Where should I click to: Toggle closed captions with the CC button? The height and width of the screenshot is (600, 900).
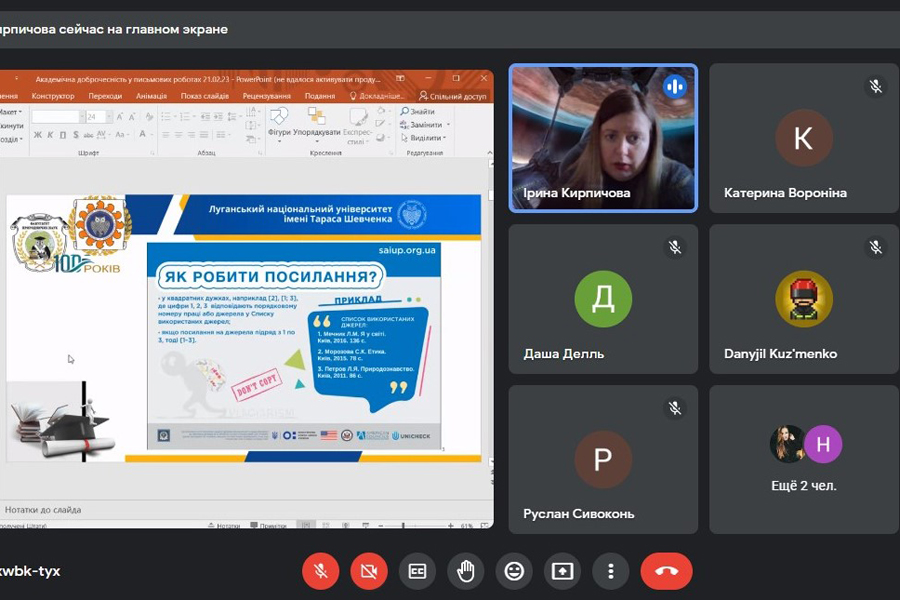click(x=417, y=571)
